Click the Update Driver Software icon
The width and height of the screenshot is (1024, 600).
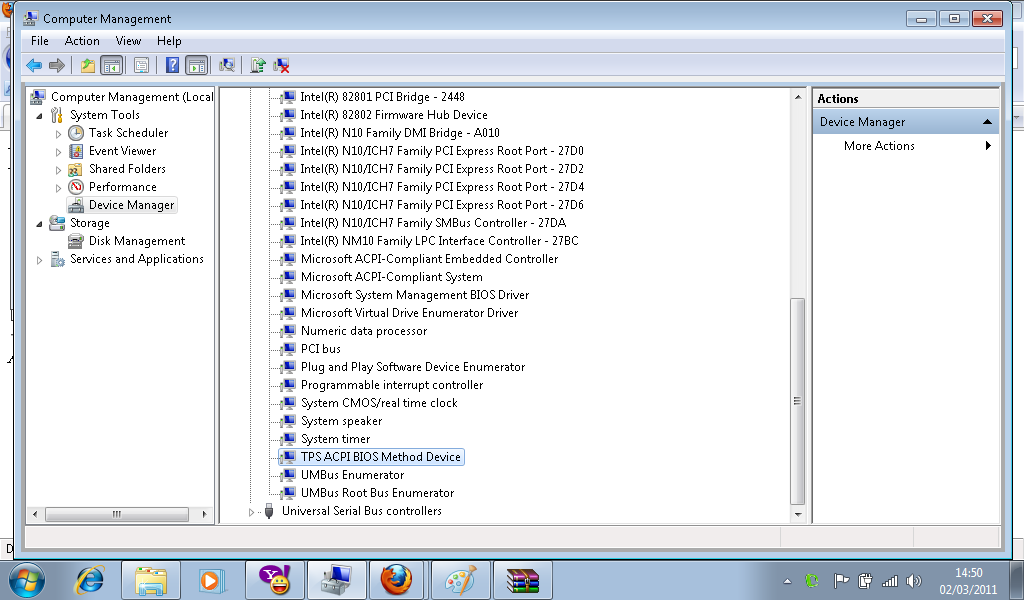tap(258, 65)
